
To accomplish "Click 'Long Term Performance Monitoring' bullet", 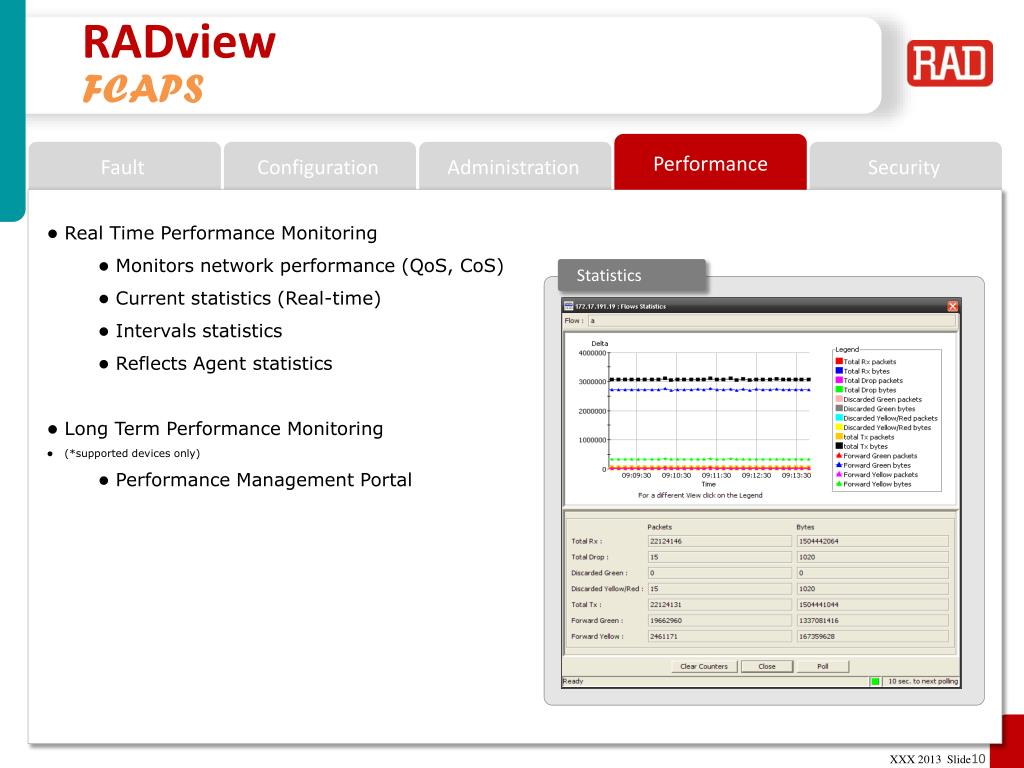I will 224,429.
